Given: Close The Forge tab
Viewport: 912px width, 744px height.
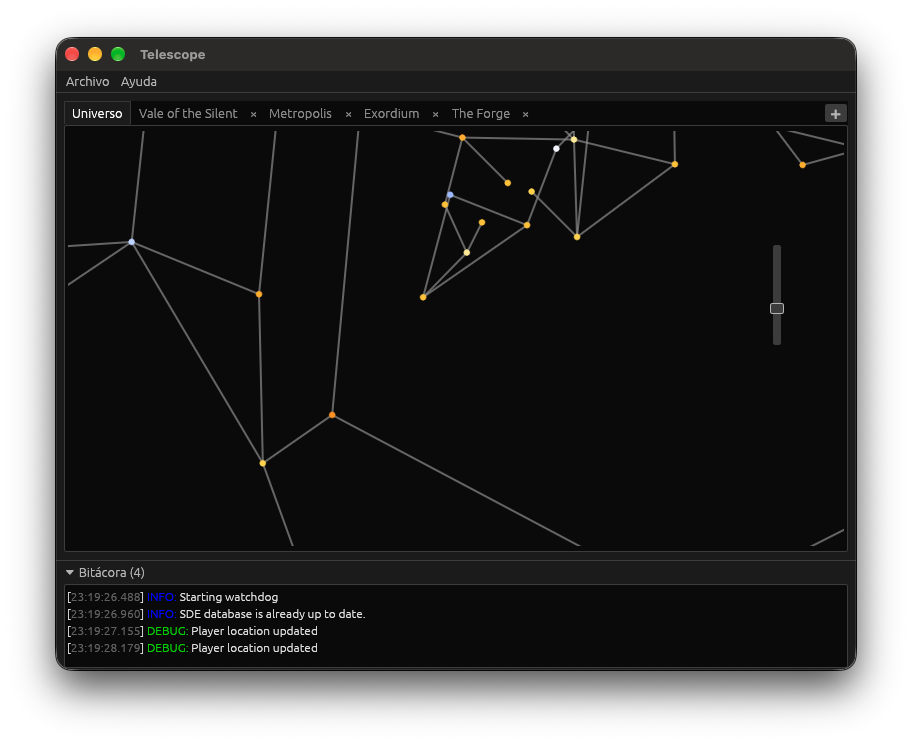Looking at the screenshot, I should coord(525,115).
